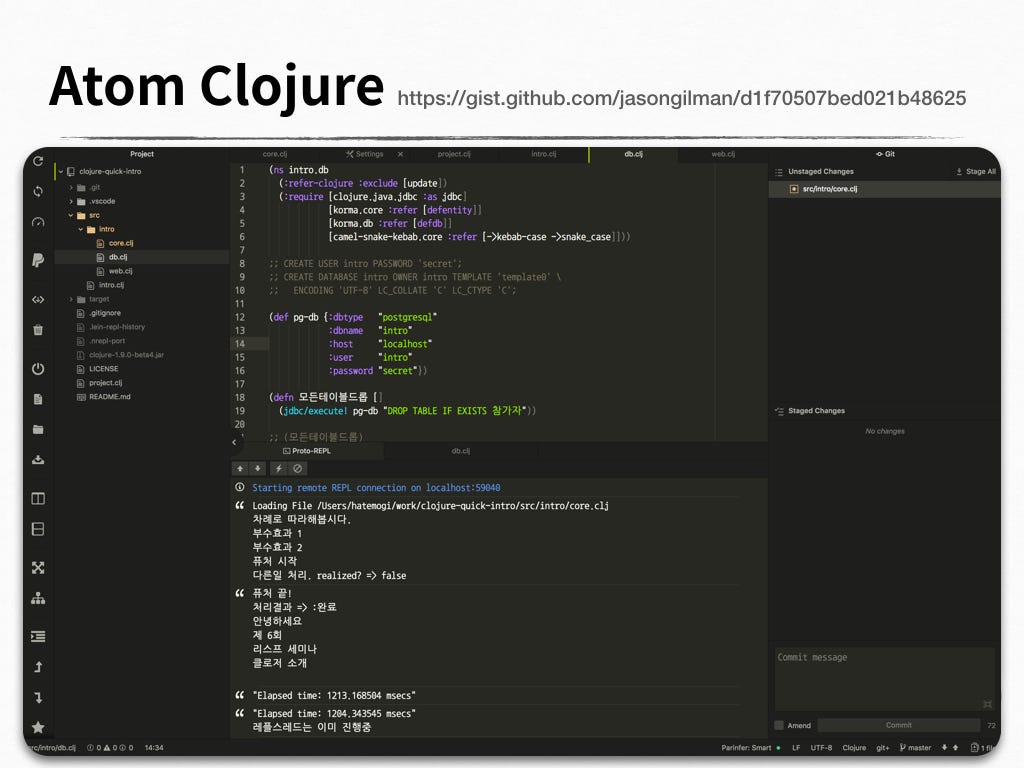Select the db.clj tab in bottom pane

460,451
